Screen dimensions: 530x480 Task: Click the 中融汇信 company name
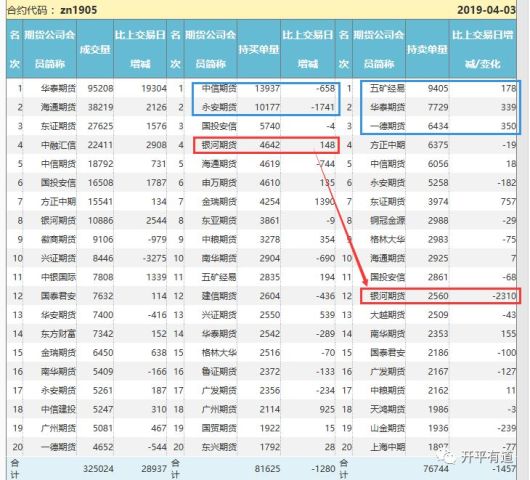58,145
